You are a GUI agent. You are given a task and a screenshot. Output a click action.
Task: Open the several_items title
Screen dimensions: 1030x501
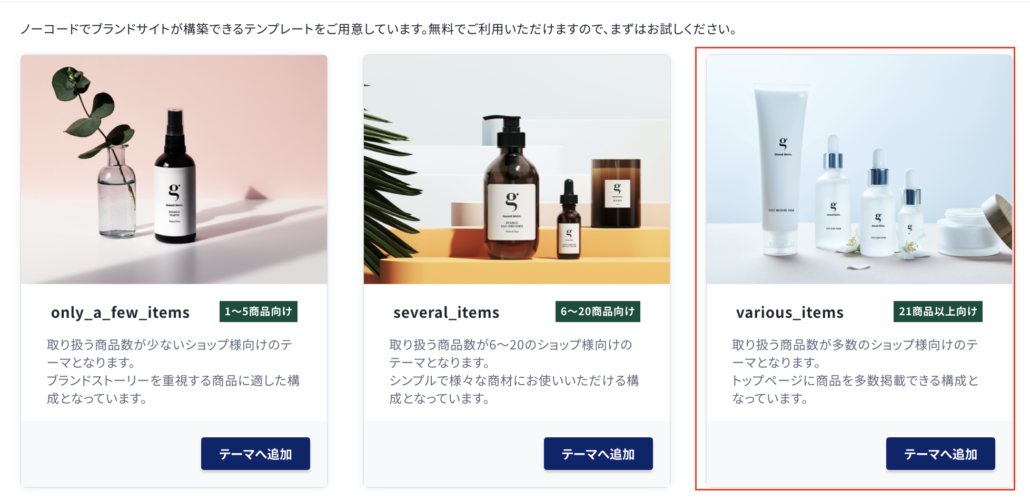coord(446,313)
